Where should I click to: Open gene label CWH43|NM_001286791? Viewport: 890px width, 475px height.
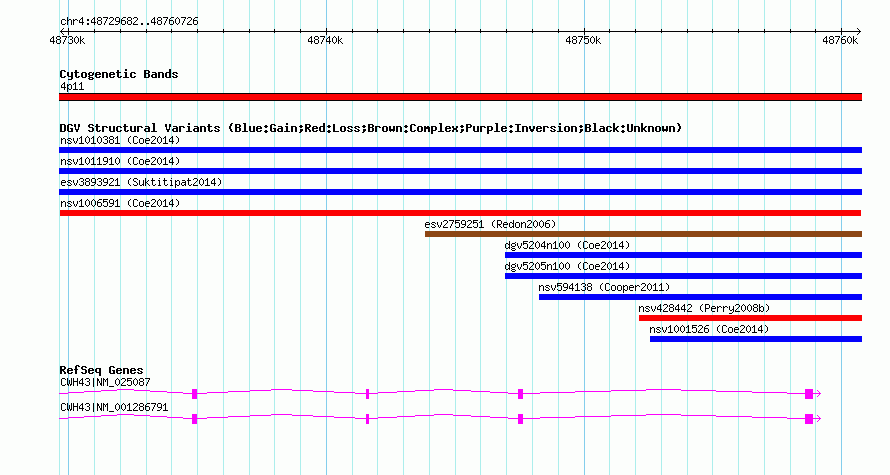tap(114, 407)
